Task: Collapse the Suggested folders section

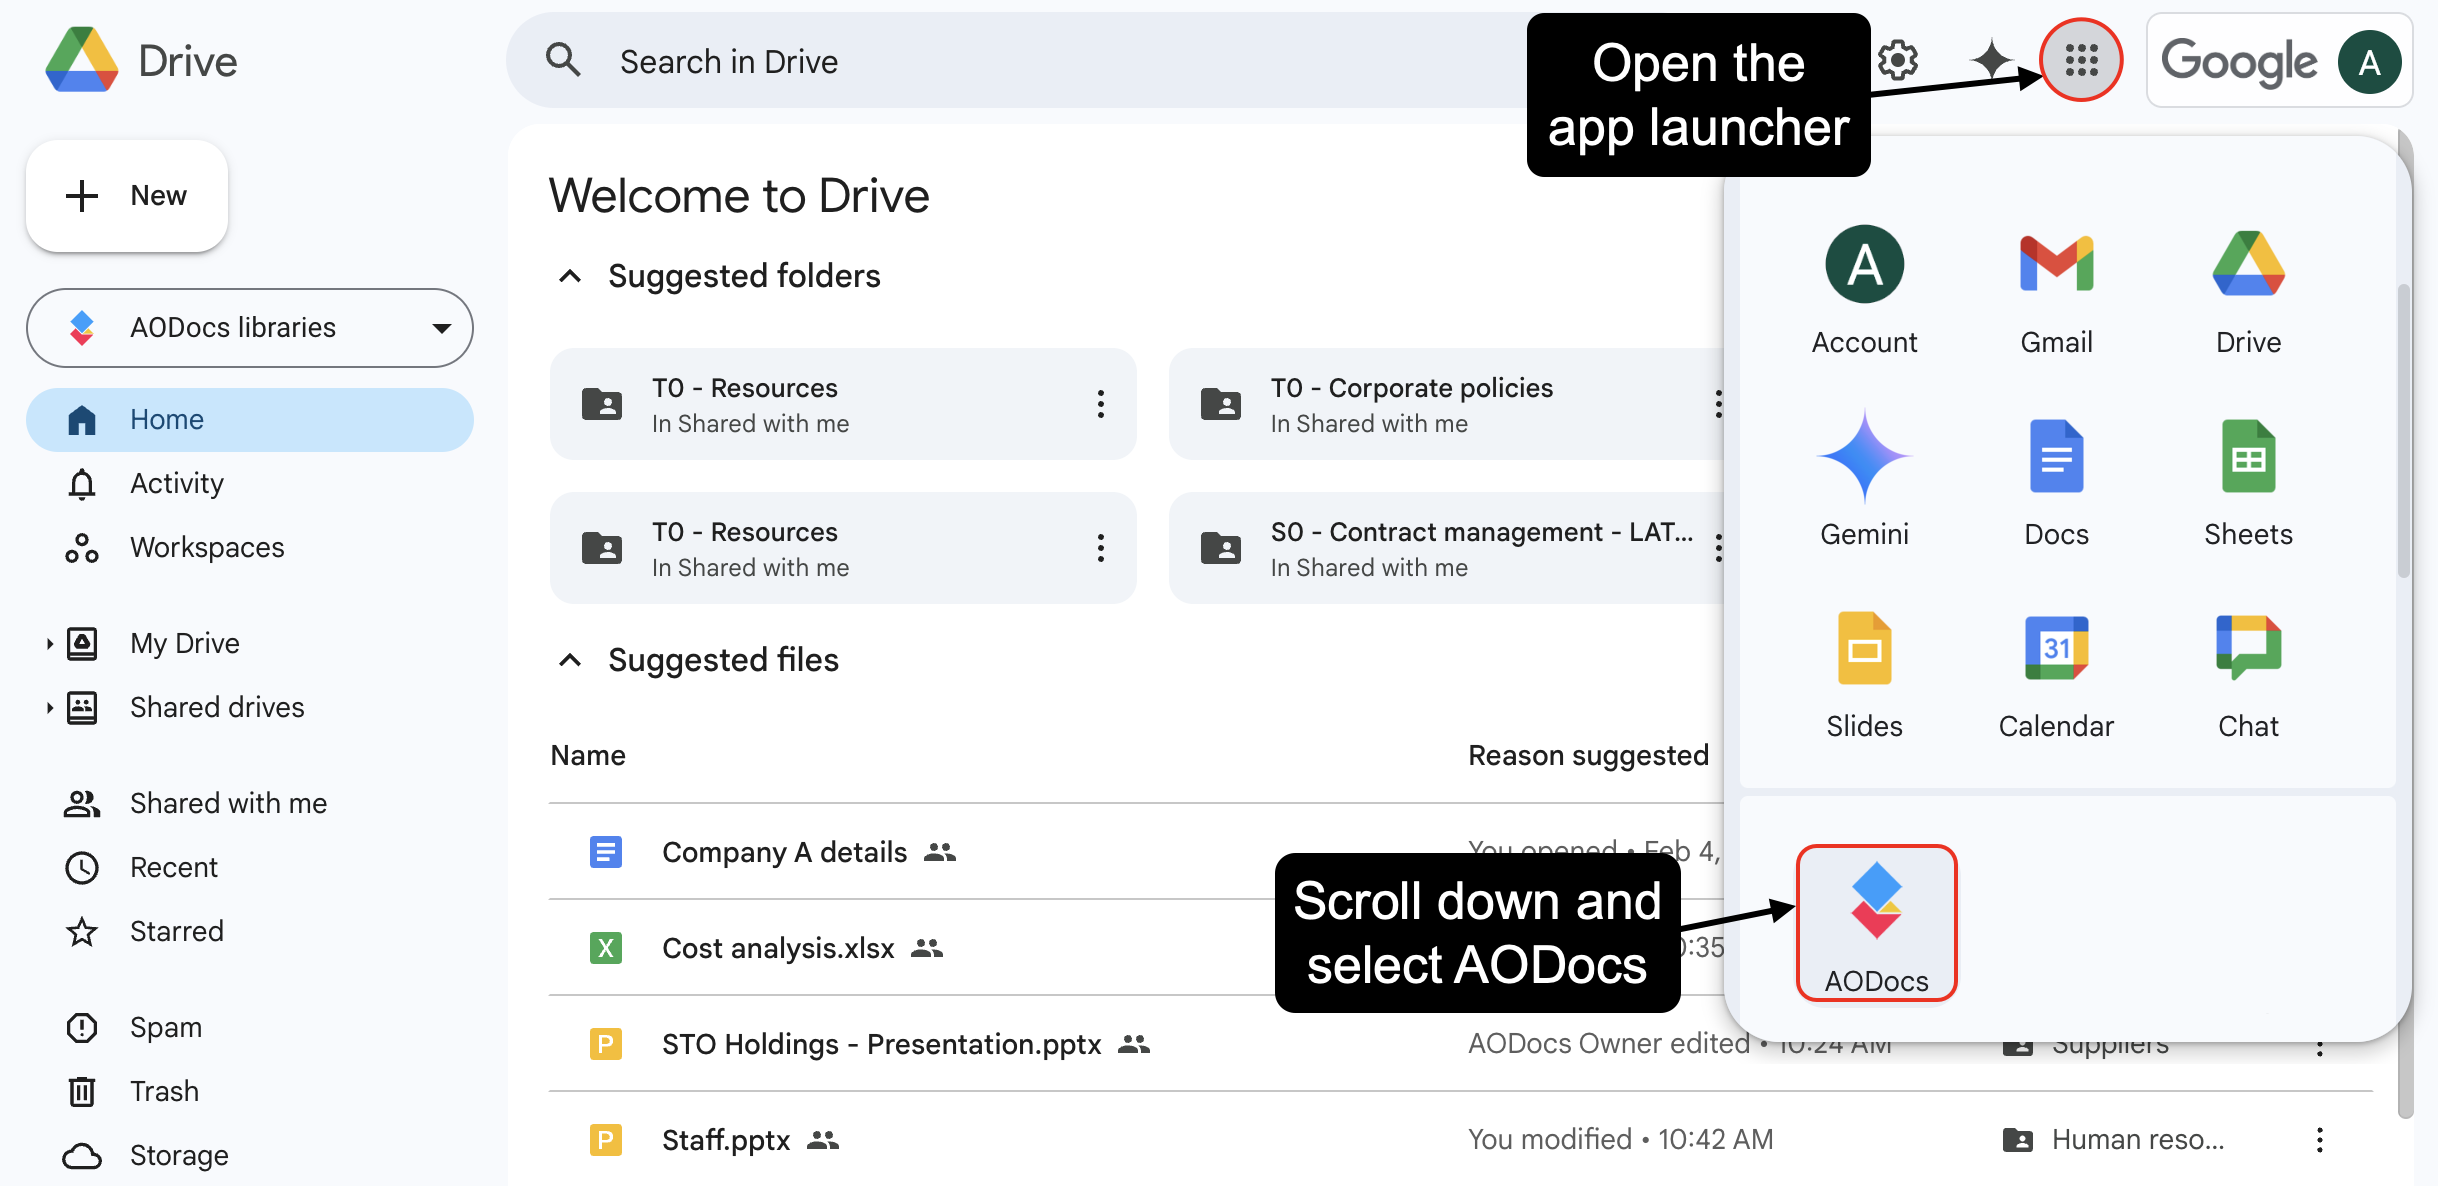Action: tap(570, 276)
